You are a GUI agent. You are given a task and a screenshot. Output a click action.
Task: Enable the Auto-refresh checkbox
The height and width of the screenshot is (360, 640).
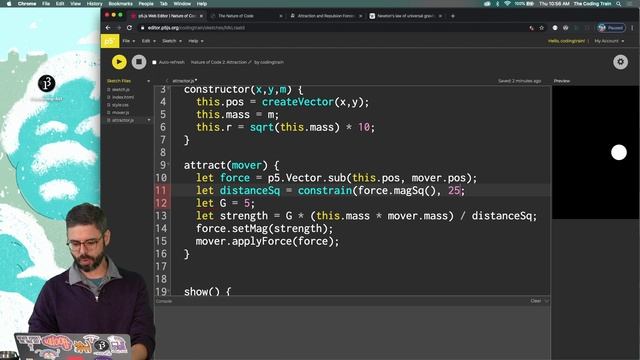(154, 62)
